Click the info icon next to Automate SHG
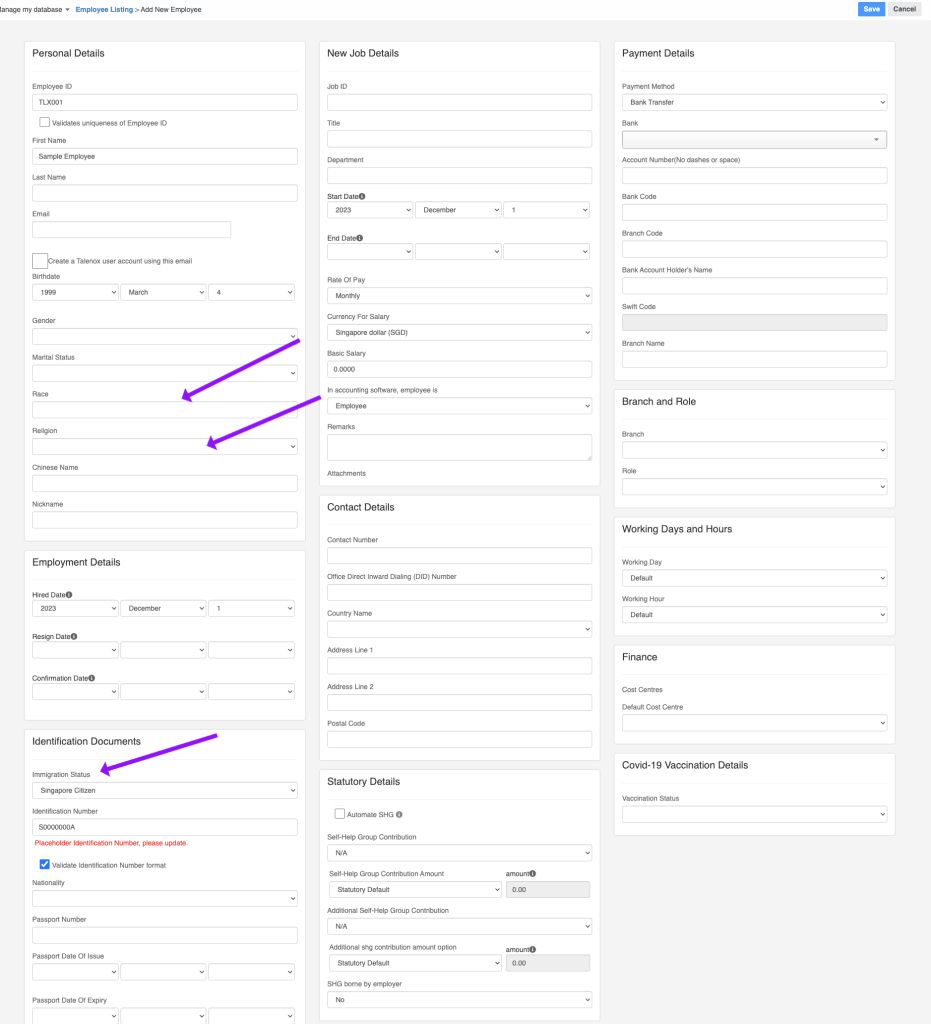This screenshot has width=931, height=1024. pyautogui.click(x=399, y=815)
